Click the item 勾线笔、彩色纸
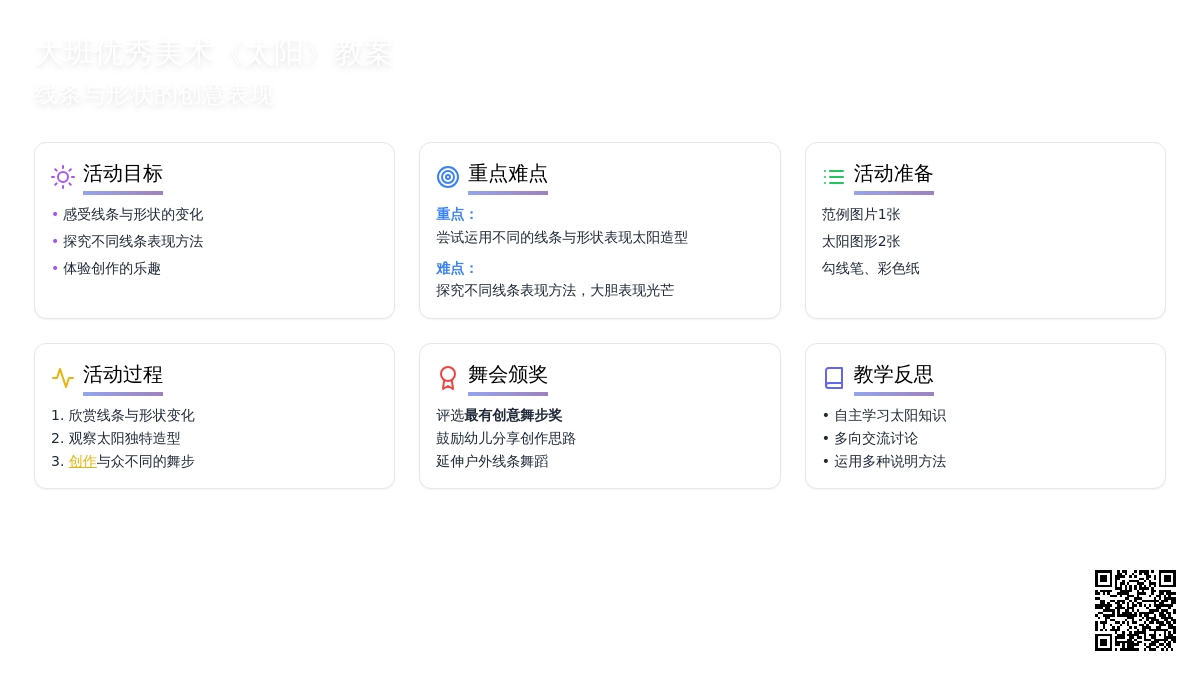The height and width of the screenshot is (675, 1200). coord(871,268)
